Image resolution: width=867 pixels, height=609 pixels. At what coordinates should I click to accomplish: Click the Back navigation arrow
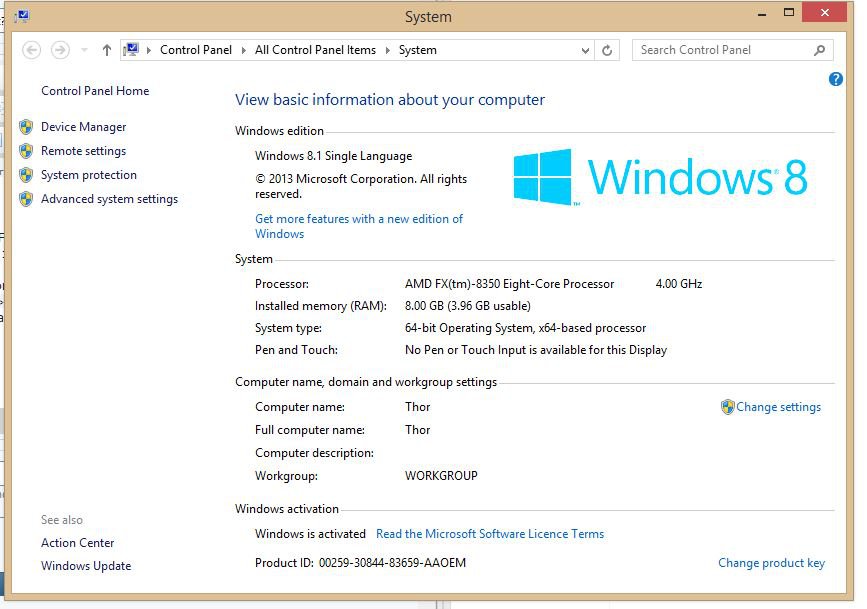(32, 50)
